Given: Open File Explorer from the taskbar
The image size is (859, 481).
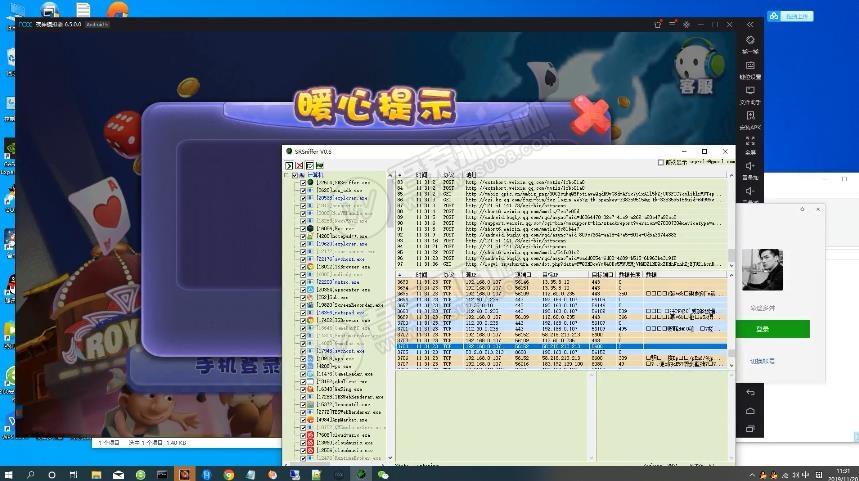Looking at the screenshot, I should click(96, 474).
